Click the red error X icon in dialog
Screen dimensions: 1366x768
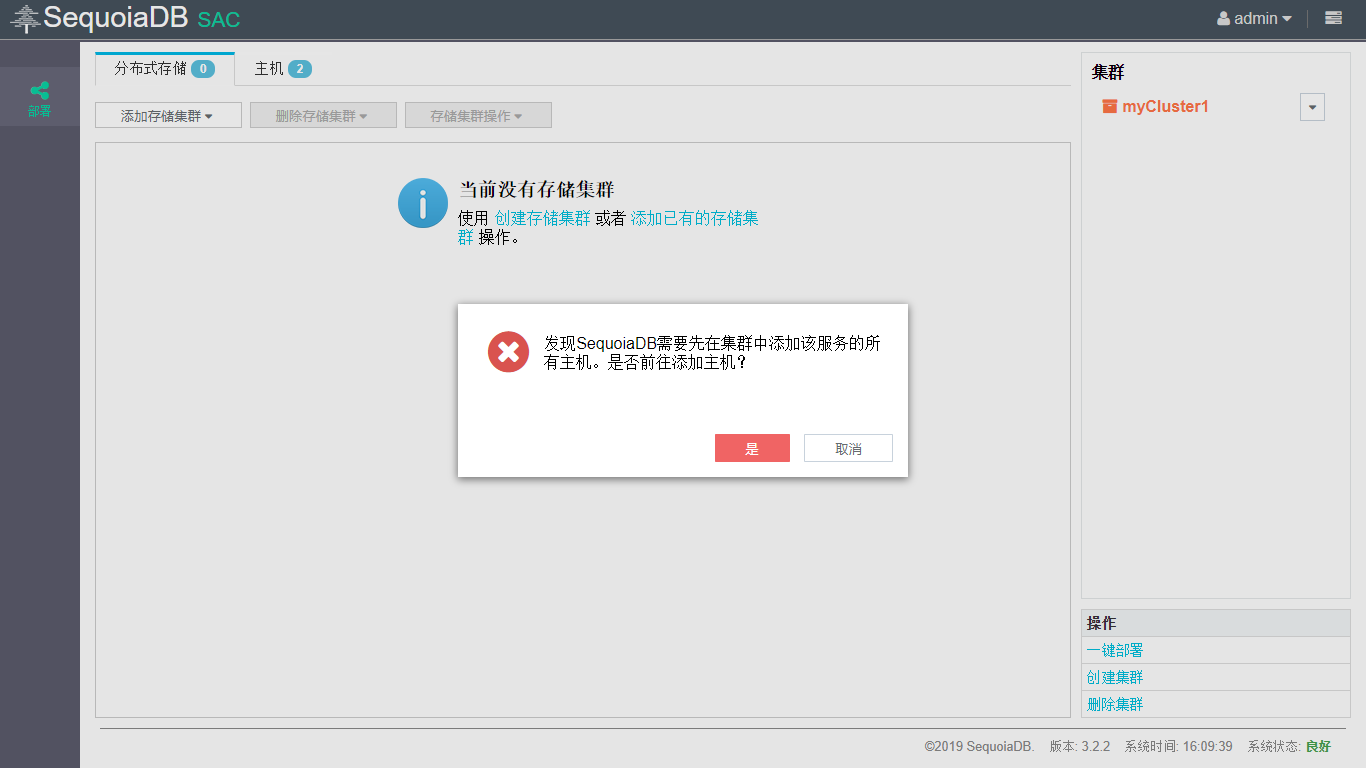coord(508,351)
